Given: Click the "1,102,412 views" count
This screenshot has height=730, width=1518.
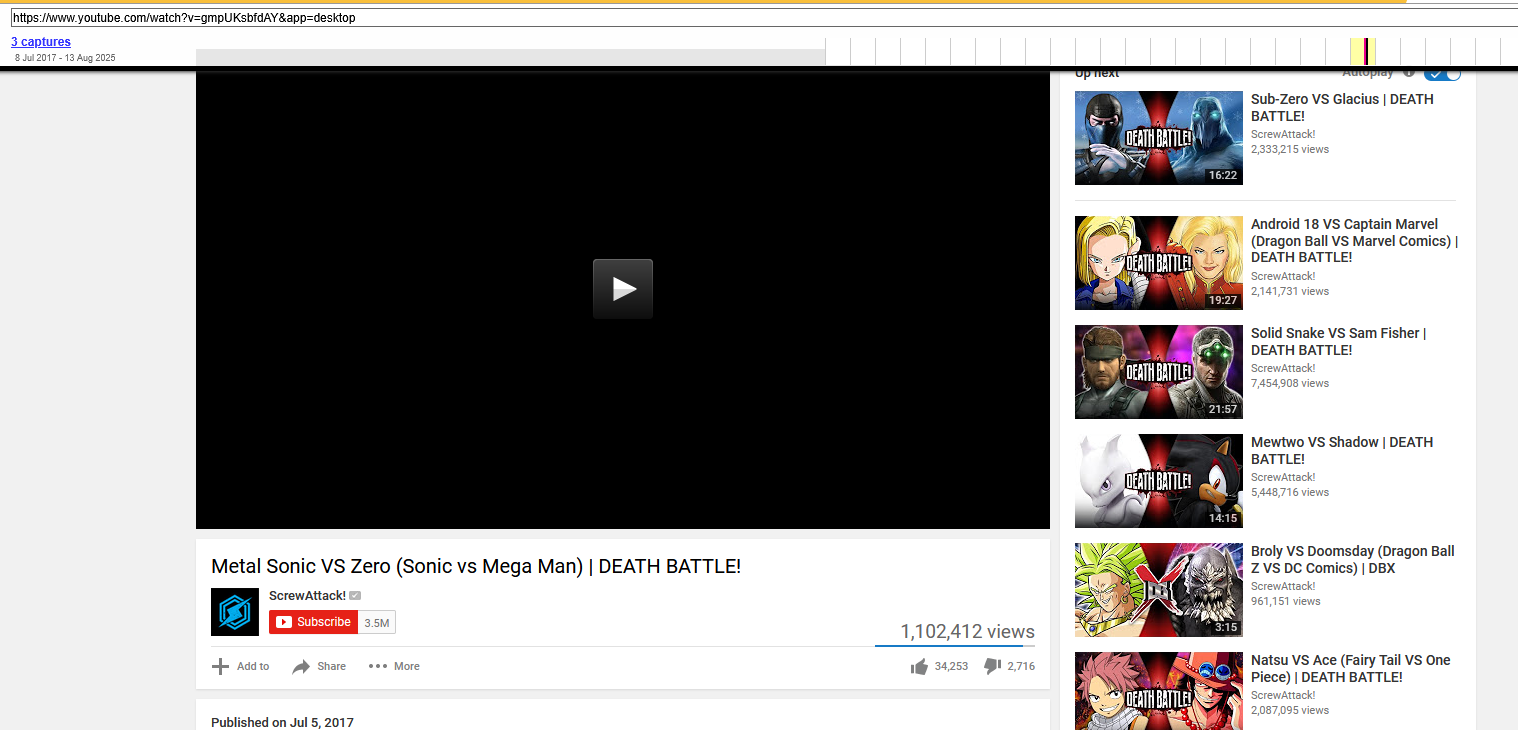Looking at the screenshot, I should [x=967, y=632].
